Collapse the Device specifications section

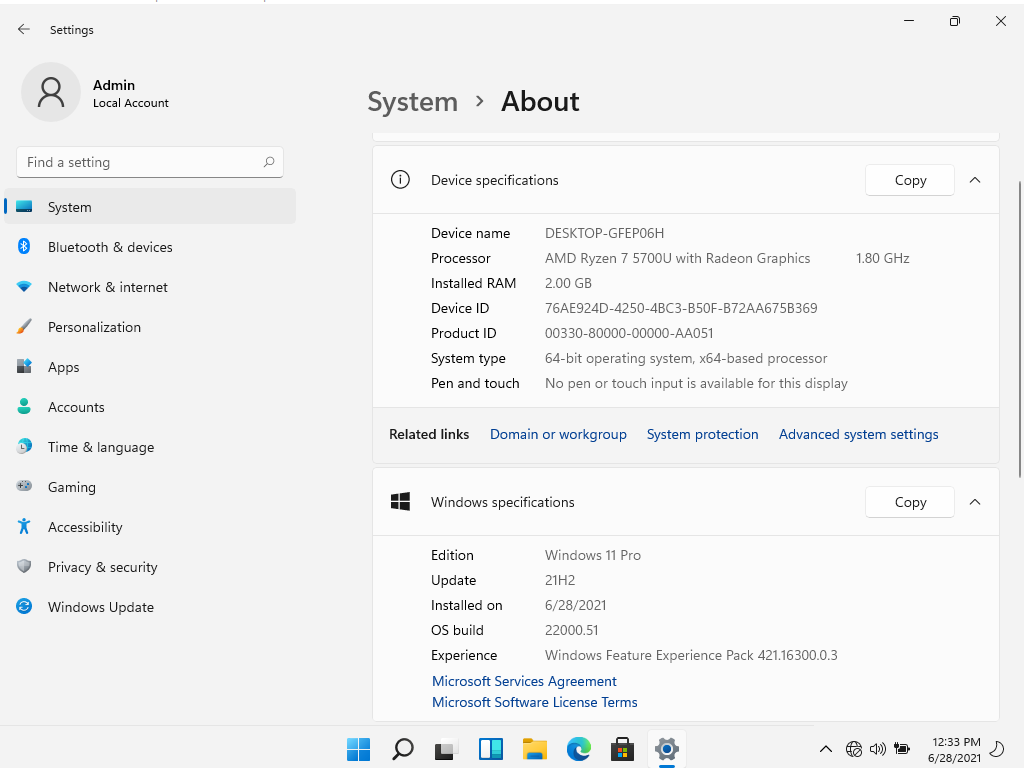975,180
